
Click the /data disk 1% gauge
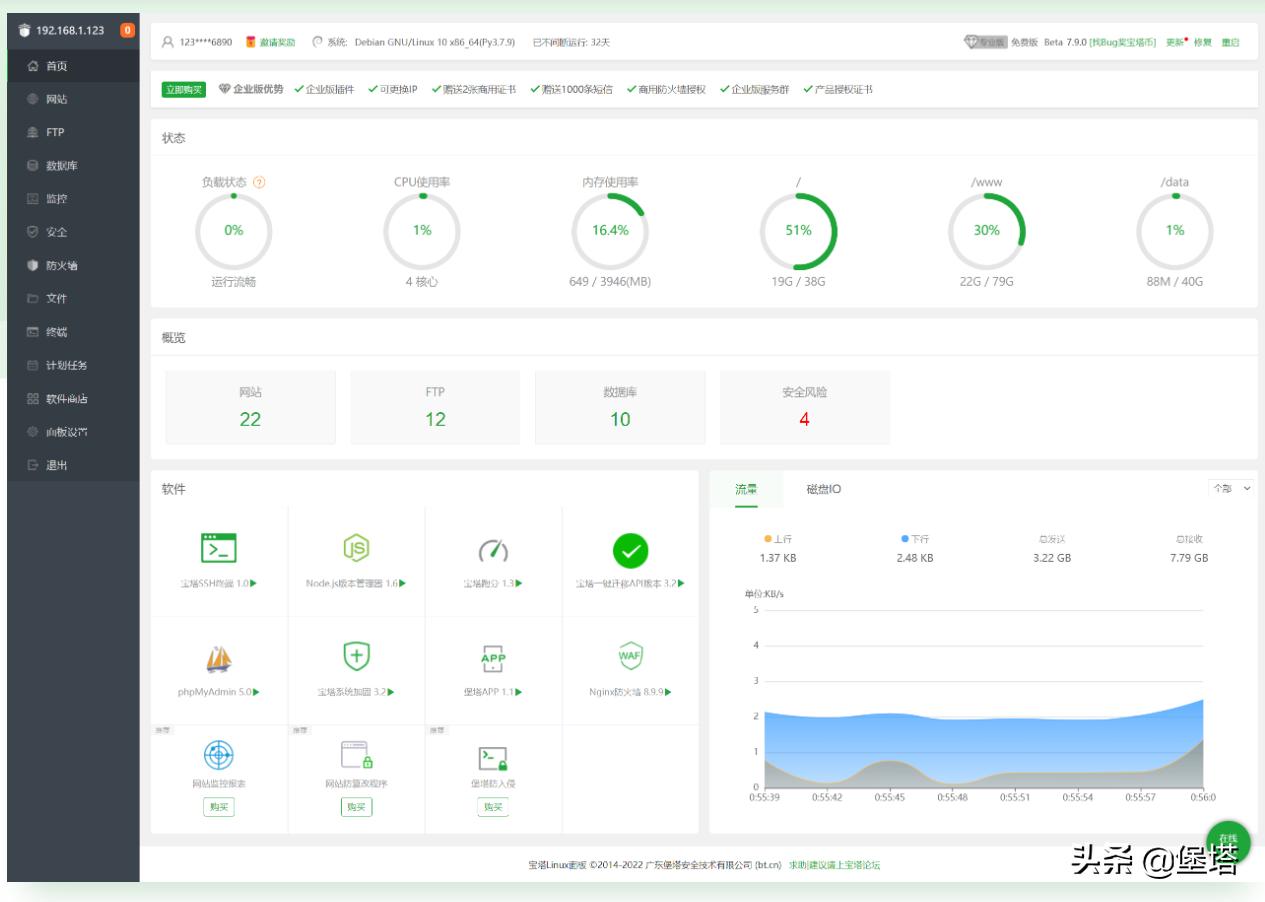(1175, 230)
